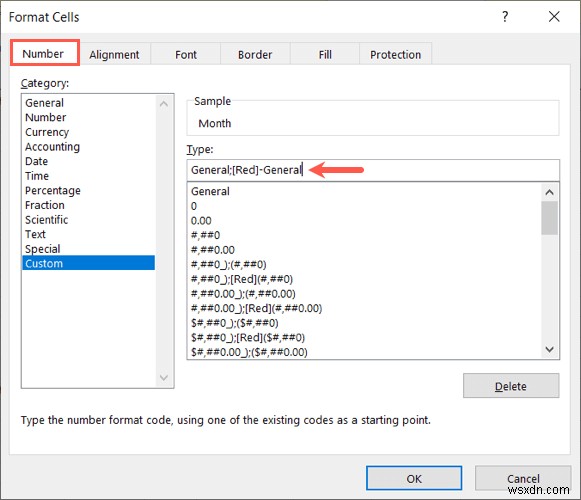
Task: Select the #,##0_);(#,##0) format code
Action: pyautogui.click(x=364, y=264)
